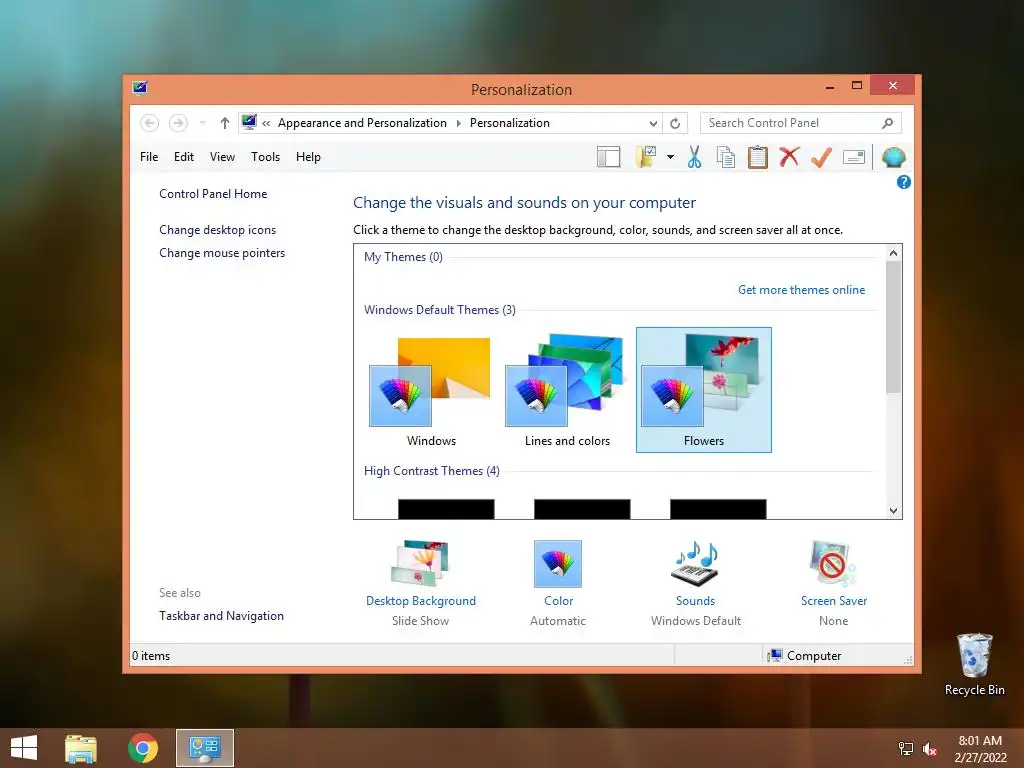Screen dimensions: 1024x768
Task: Click the Forward navigation arrow
Action: (x=178, y=123)
